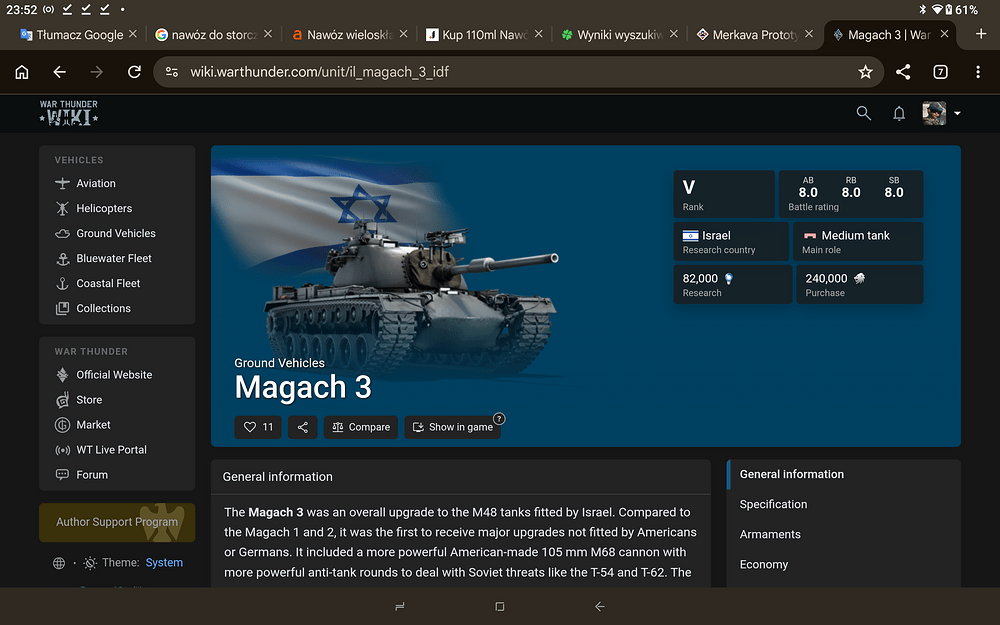
Task: Reload the page with the refresh icon
Action: click(x=134, y=72)
